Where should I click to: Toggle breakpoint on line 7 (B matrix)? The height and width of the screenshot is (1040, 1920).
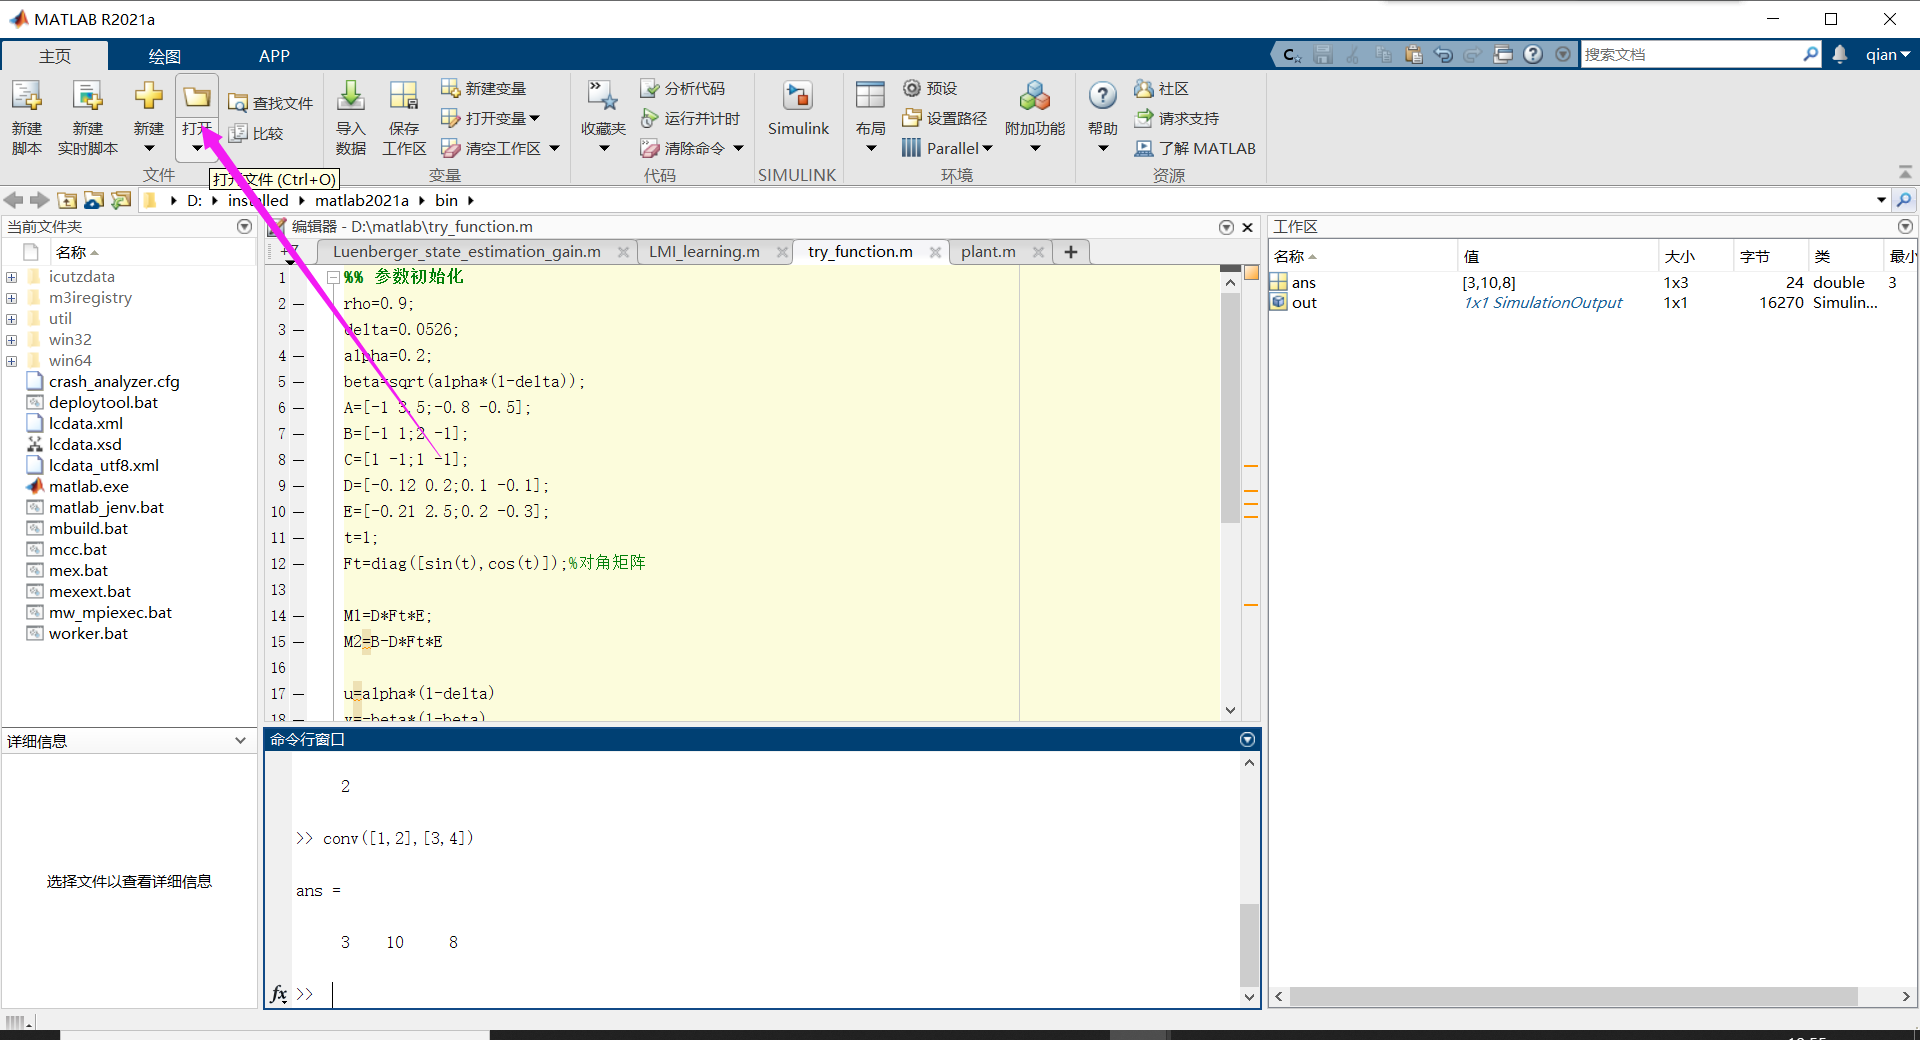click(x=299, y=434)
